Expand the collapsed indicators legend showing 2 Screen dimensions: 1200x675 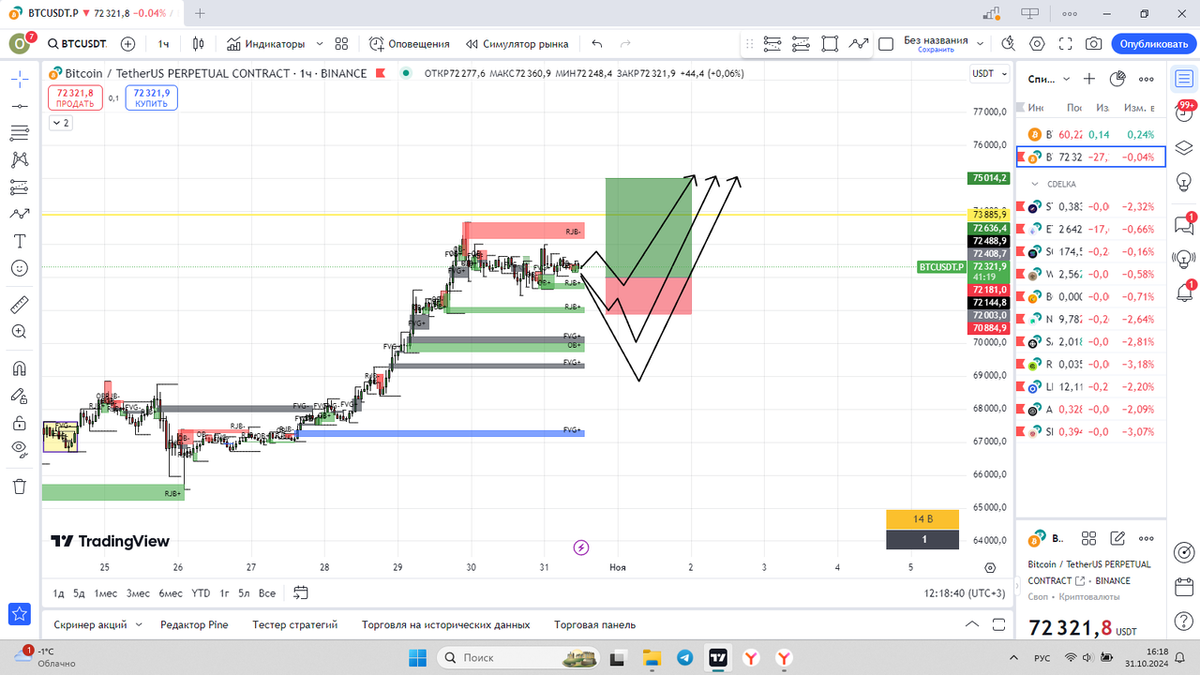(60, 123)
